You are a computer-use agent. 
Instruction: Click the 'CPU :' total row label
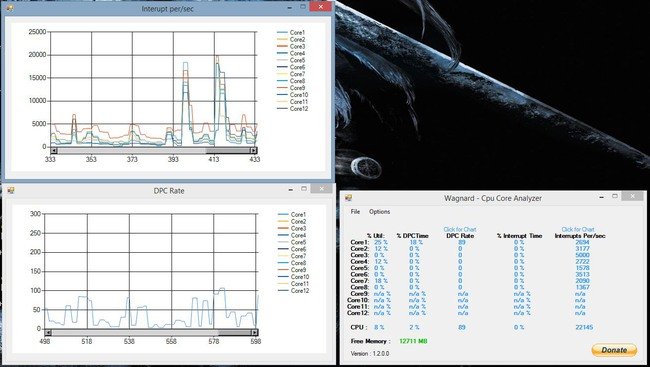(x=359, y=327)
